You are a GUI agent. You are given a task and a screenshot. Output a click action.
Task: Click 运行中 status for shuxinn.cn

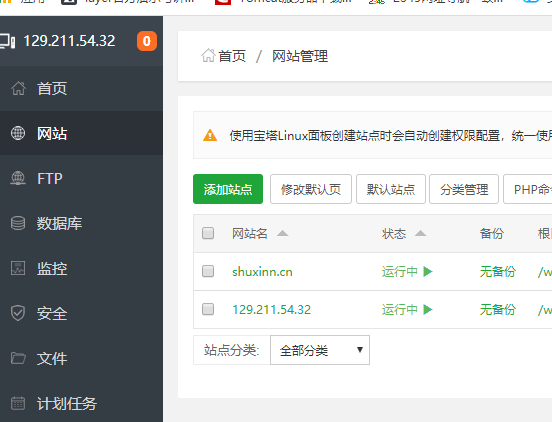[x=400, y=272]
